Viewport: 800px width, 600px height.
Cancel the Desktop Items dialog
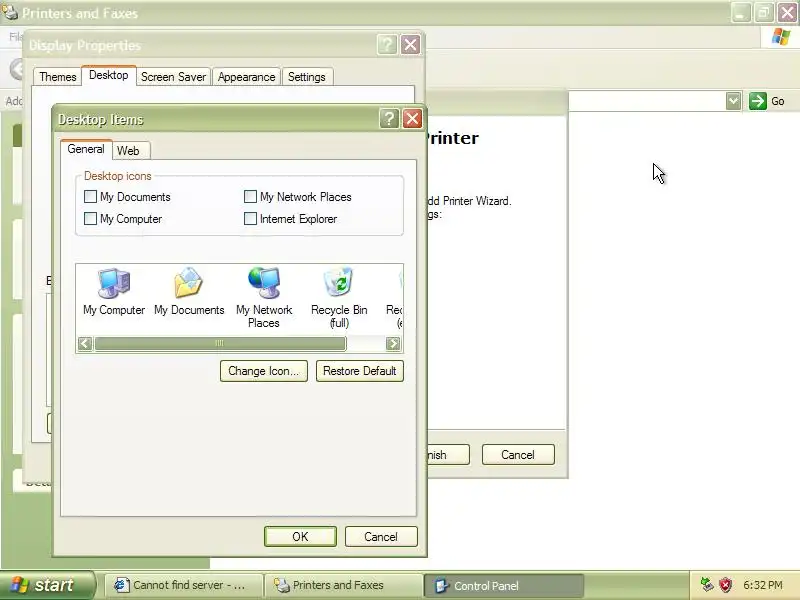click(381, 537)
